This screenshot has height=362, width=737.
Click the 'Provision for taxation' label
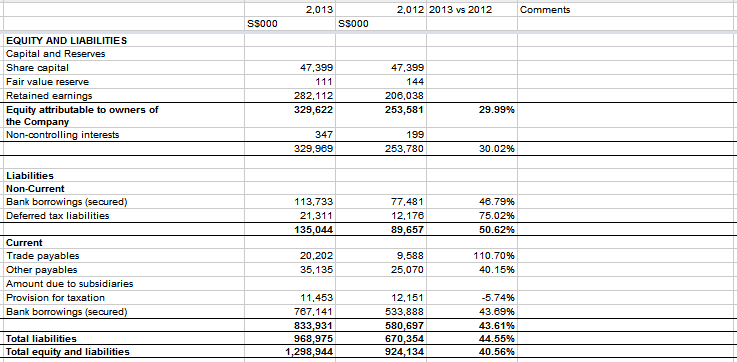[x=124, y=298]
